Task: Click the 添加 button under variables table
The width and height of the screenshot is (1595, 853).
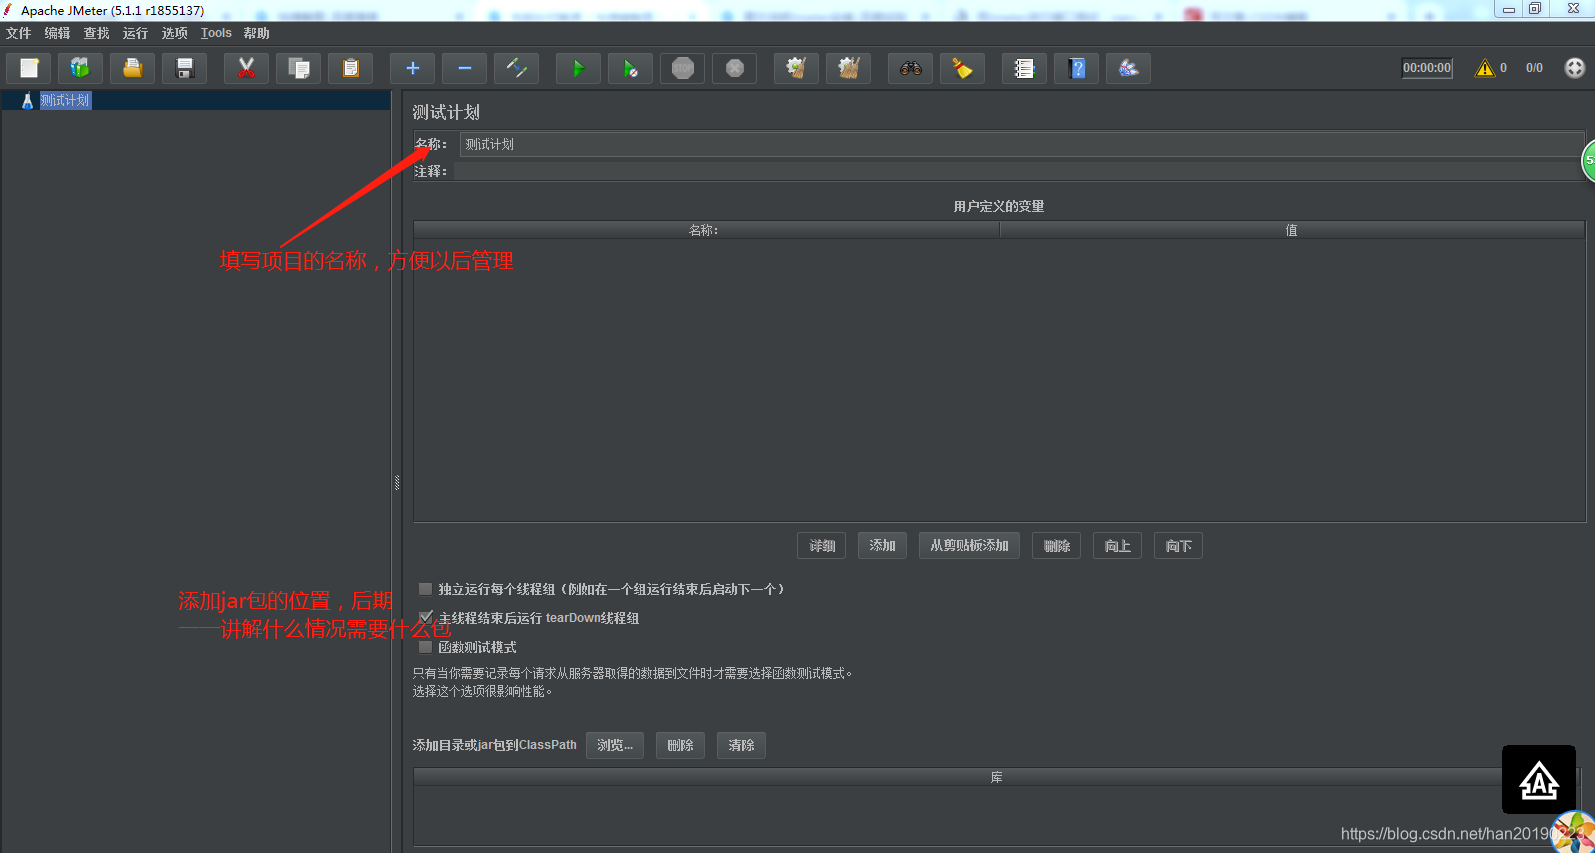Action: [882, 545]
